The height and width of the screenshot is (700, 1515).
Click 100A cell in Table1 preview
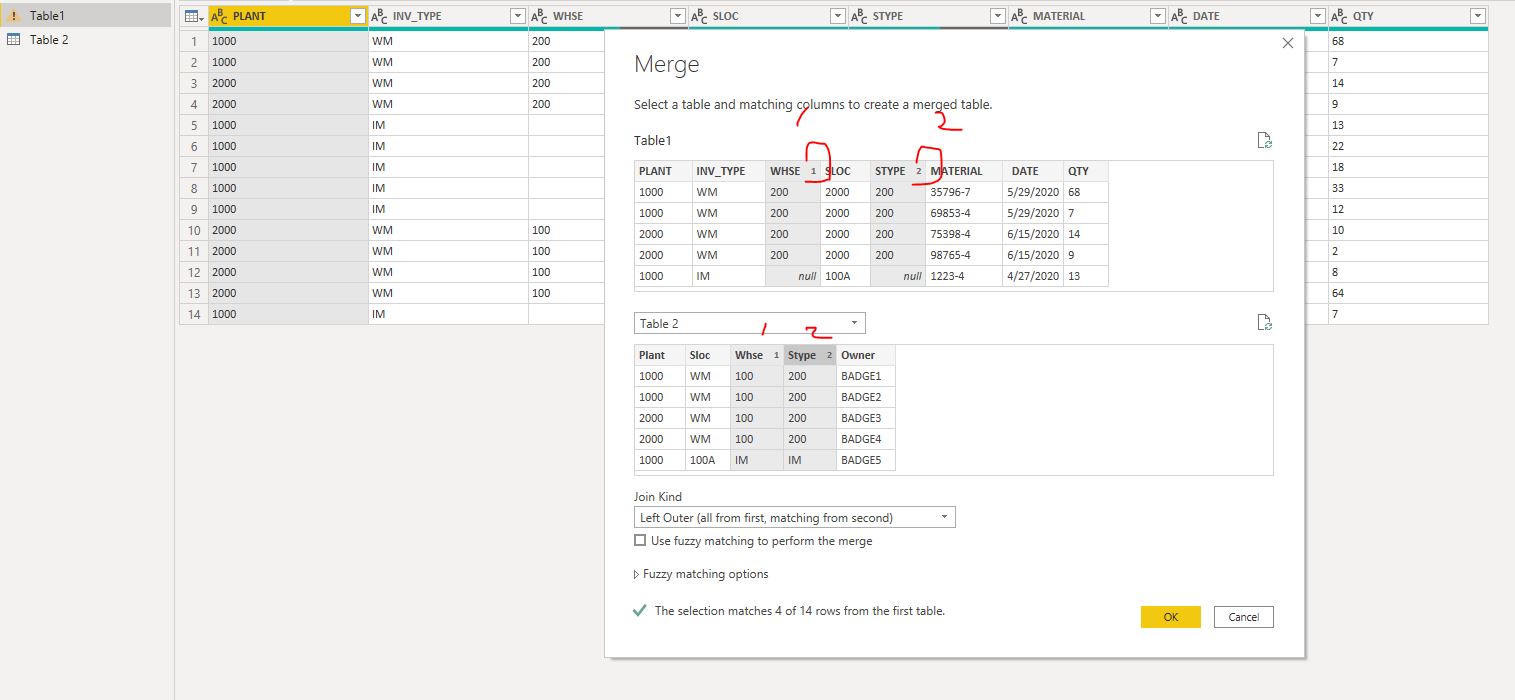[x=845, y=276]
